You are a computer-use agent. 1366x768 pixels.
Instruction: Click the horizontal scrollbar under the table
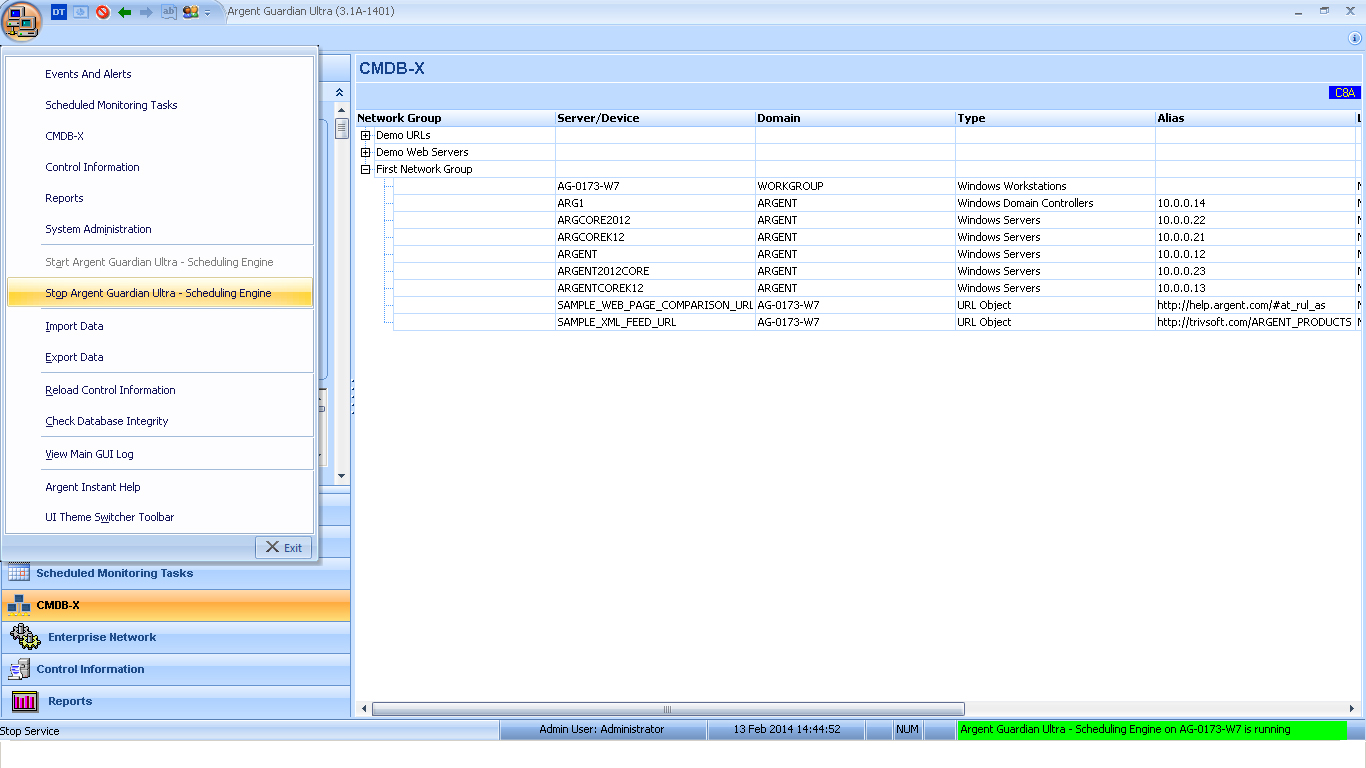click(x=667, y=709)
